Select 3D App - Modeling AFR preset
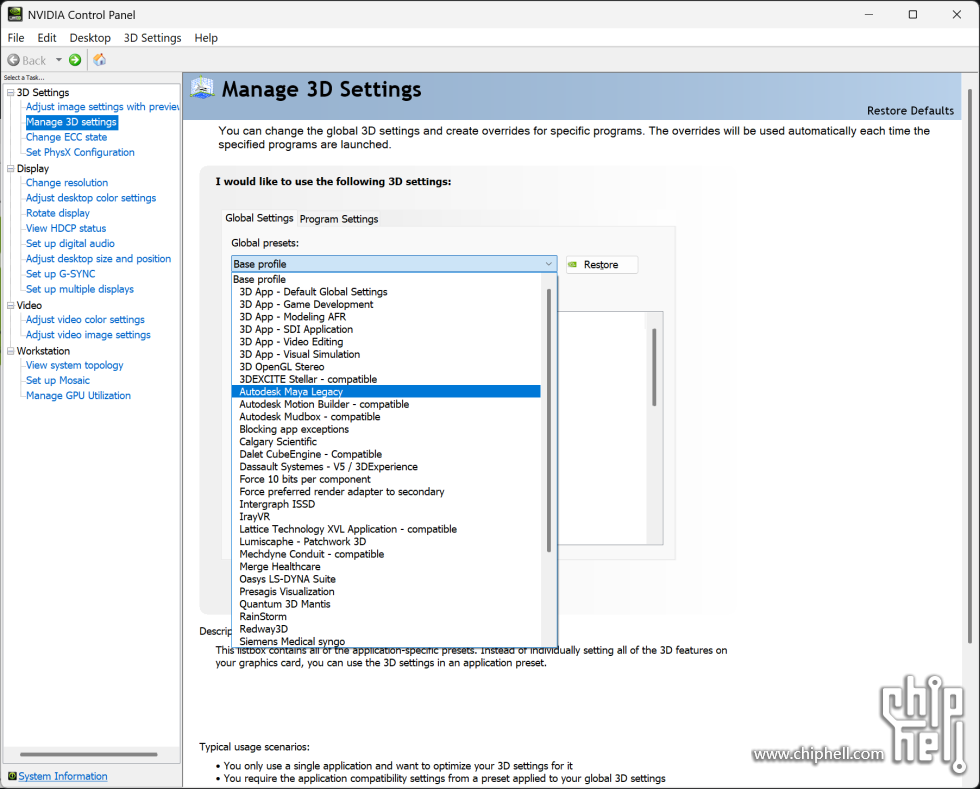This screenshot has height=789, width=980. (x=386, y=317)
